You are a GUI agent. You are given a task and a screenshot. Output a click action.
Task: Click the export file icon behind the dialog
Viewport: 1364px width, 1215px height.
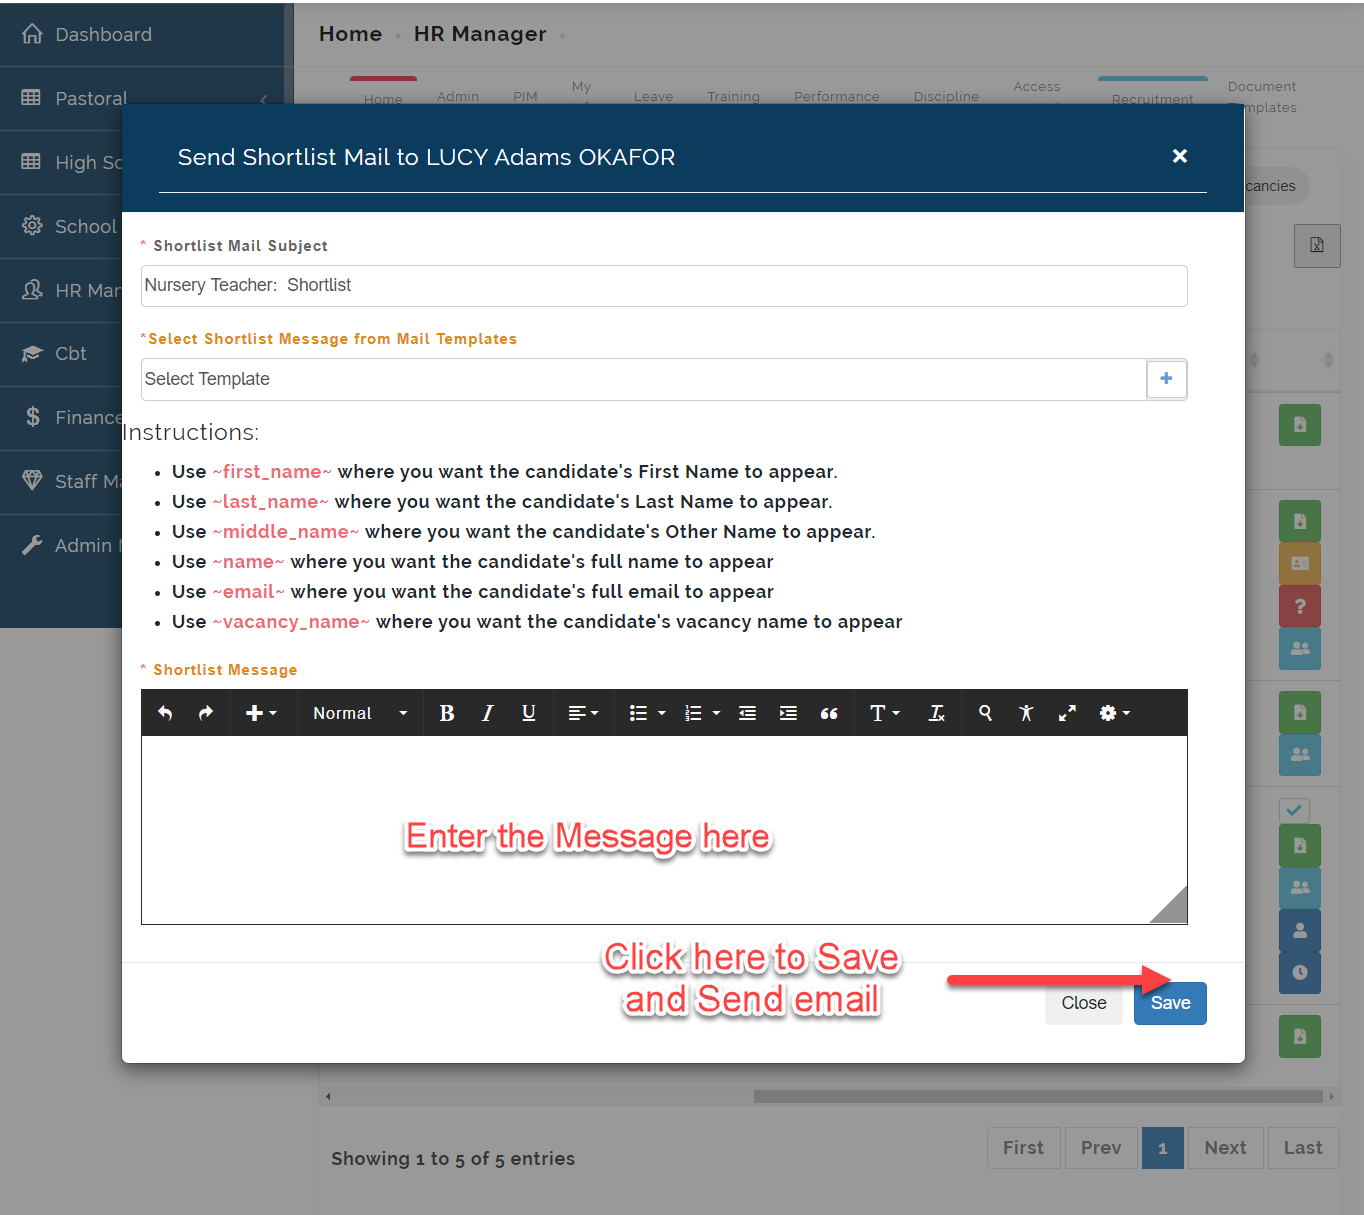(x=1317, y=246)
